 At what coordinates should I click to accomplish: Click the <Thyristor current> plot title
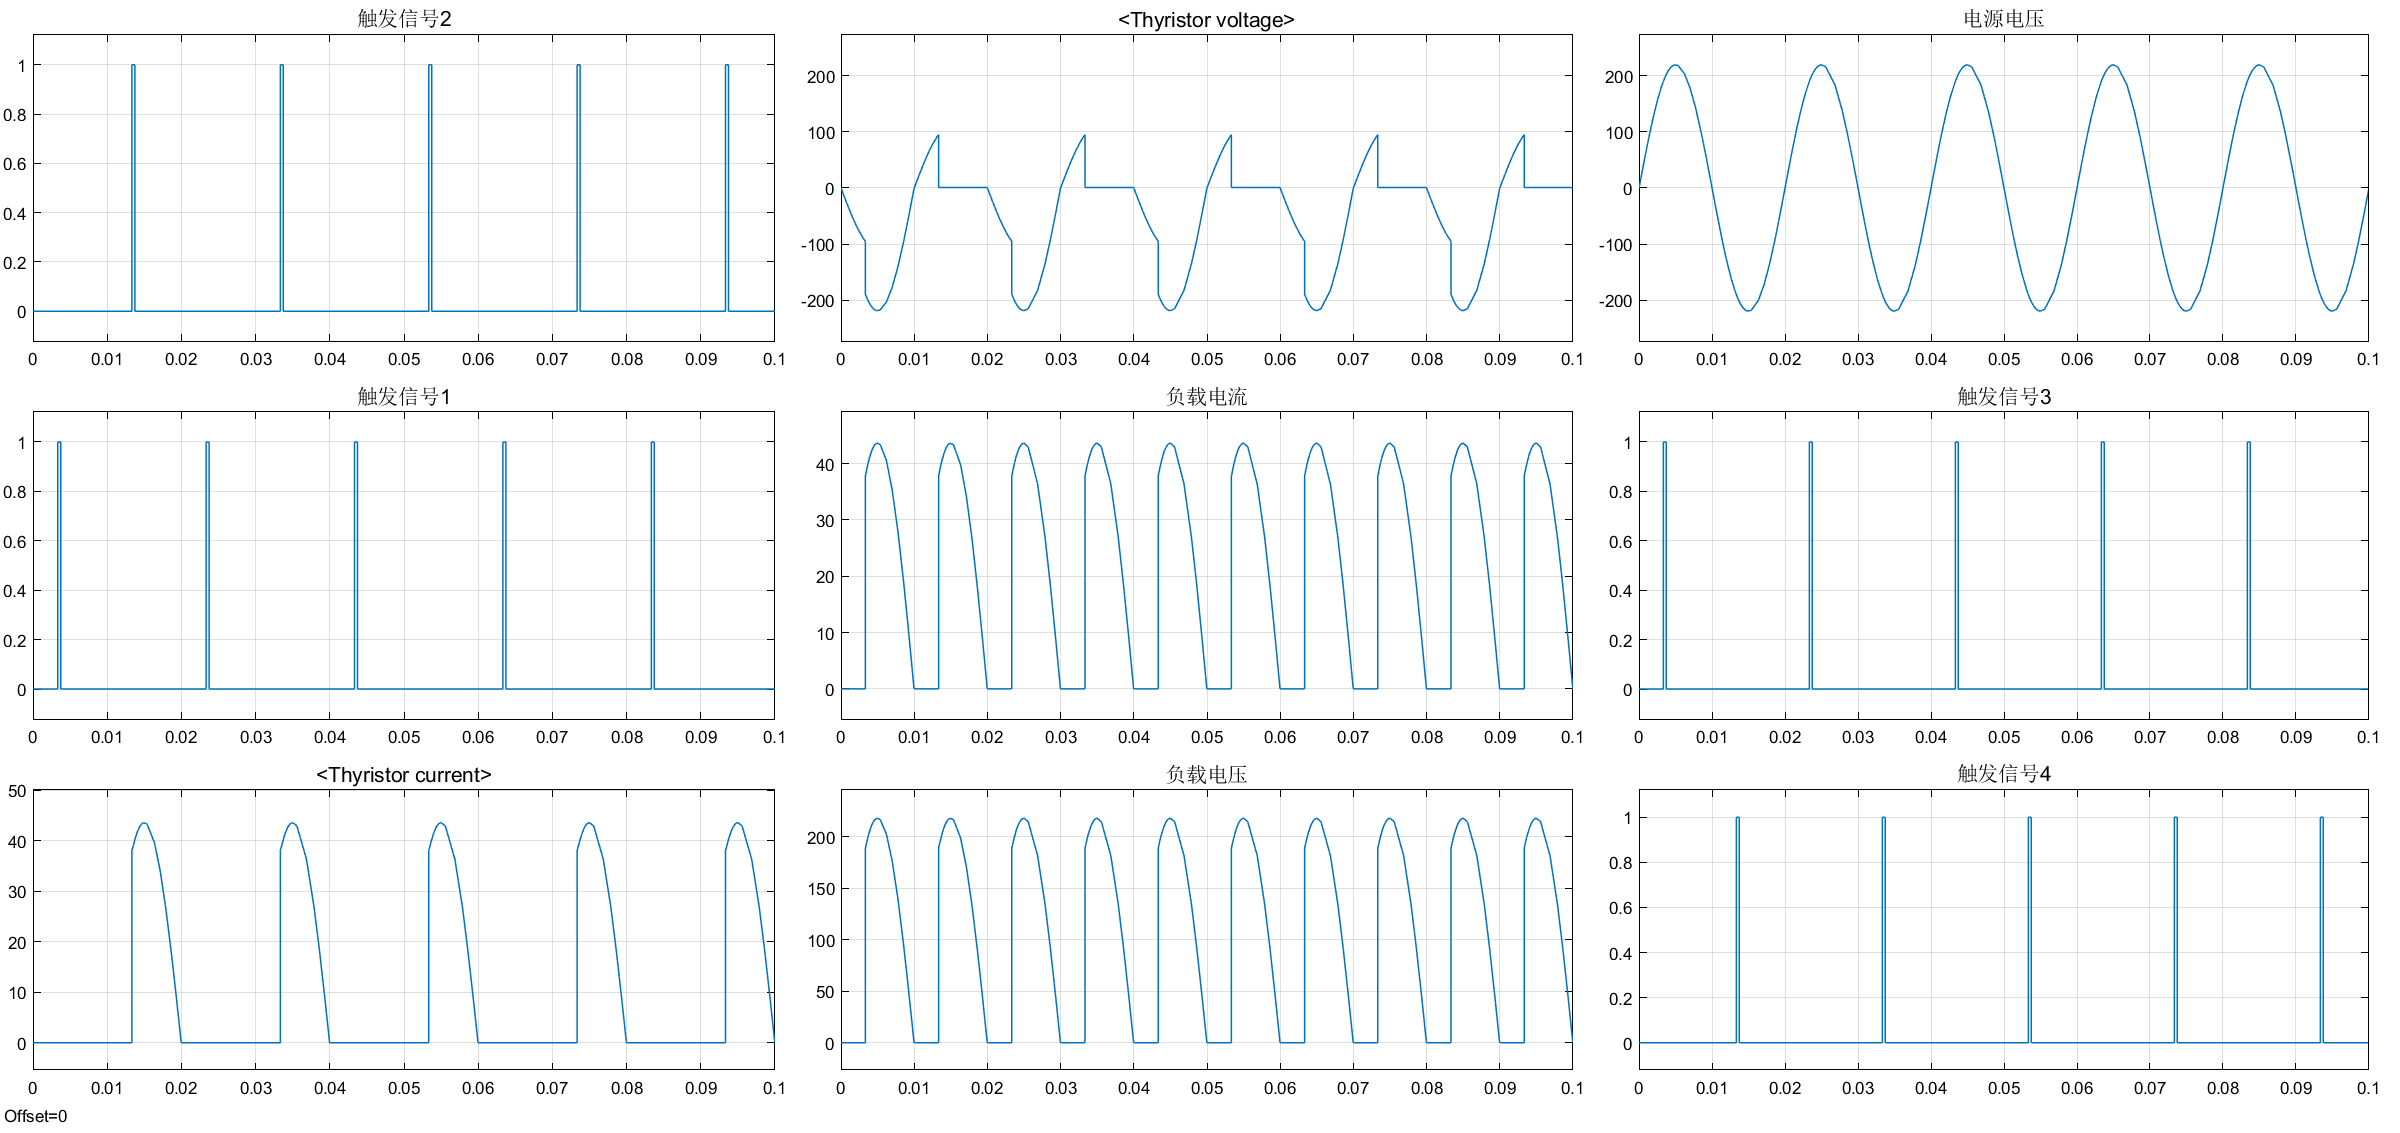[x=404, y=775]
